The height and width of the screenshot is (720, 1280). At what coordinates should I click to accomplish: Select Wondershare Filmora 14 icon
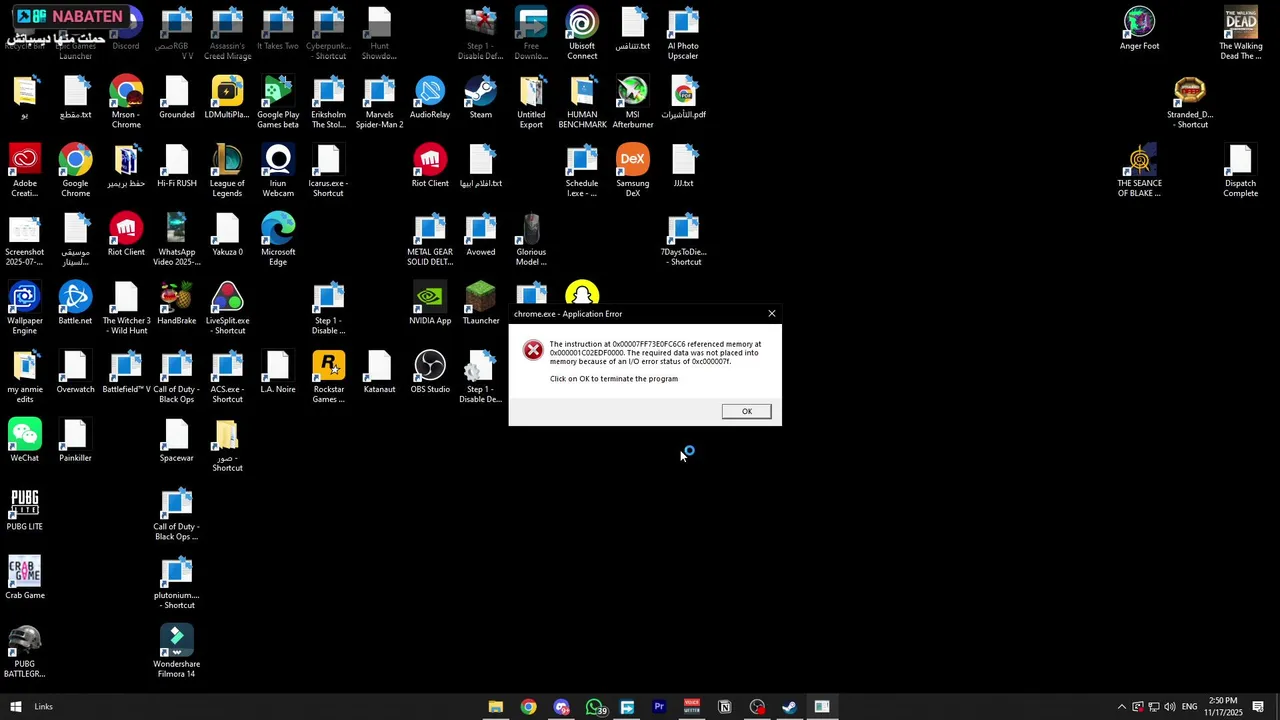pyautogui.click(x=177, y=652)
